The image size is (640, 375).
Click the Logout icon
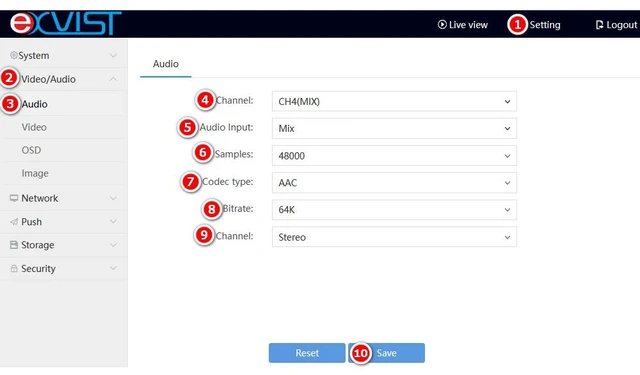(599, 25)
